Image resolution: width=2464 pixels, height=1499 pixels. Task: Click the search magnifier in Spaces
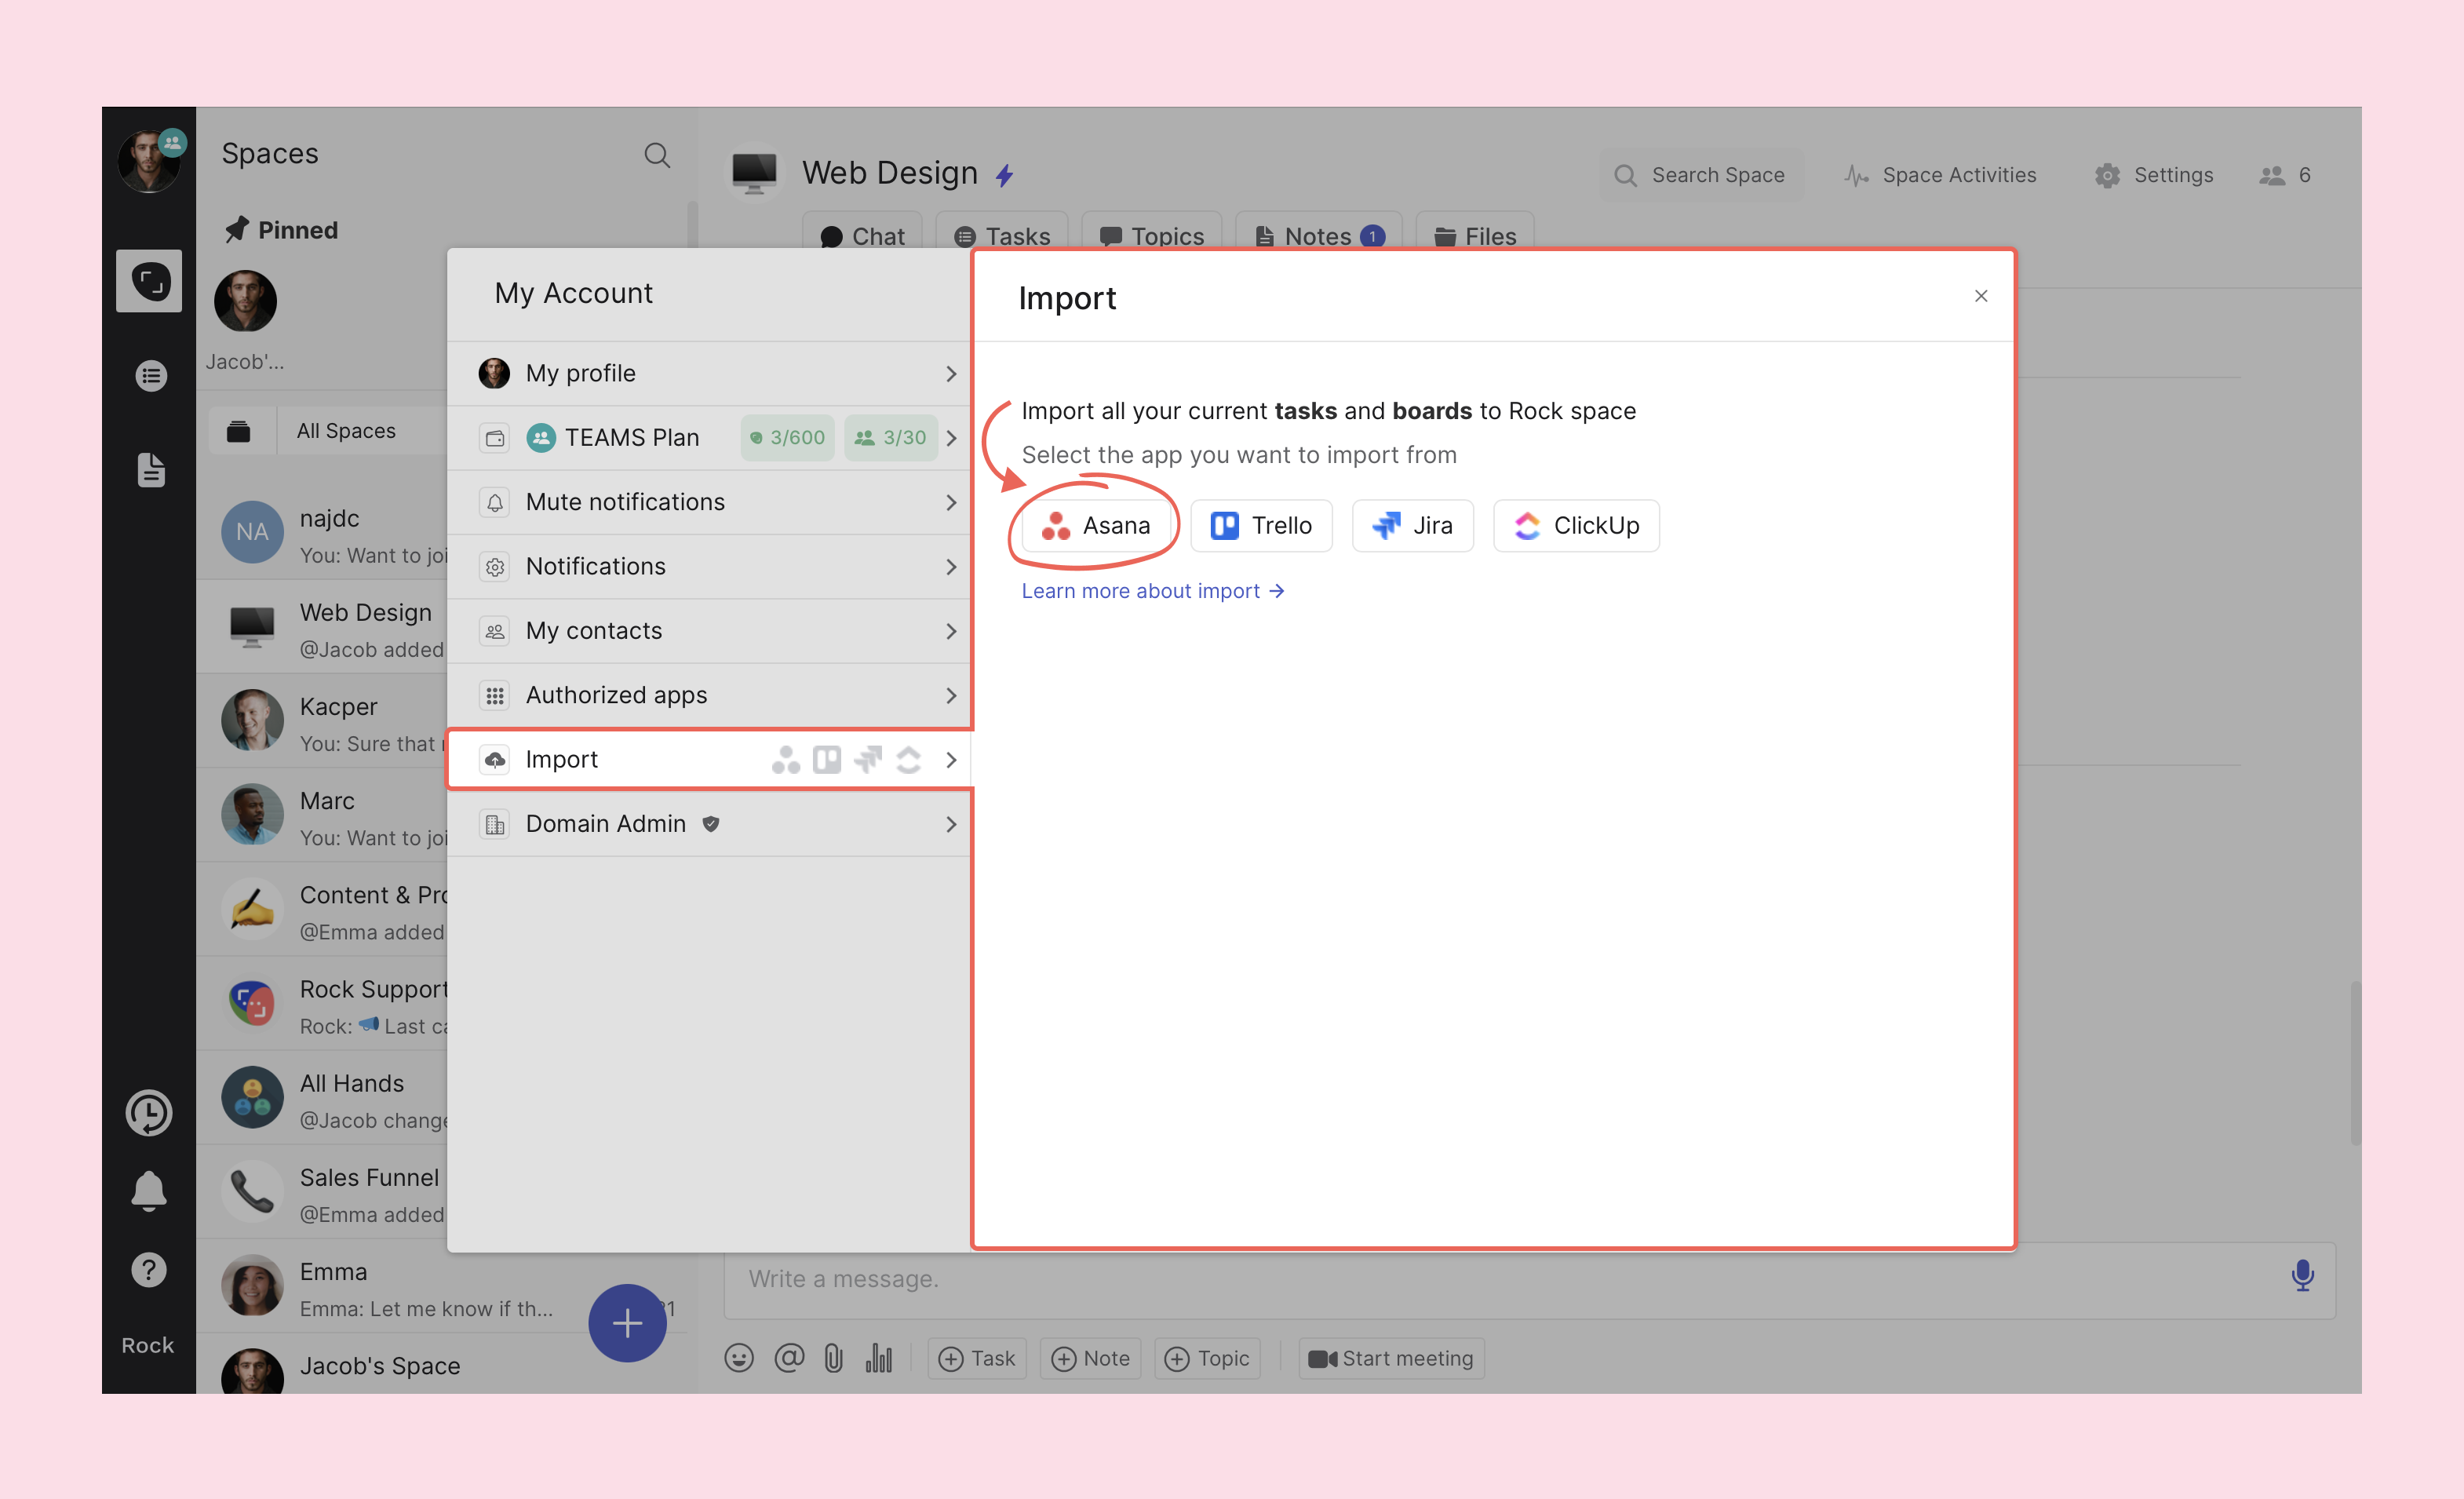[x=657, y=155]
